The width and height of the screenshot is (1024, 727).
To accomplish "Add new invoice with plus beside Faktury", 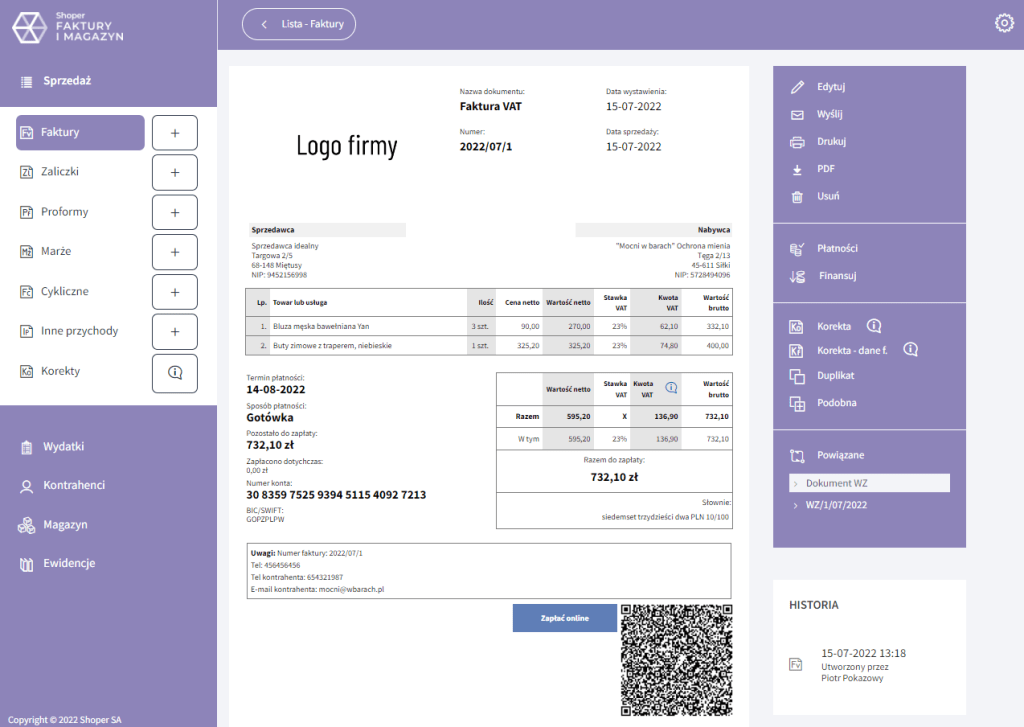I will [x=175, y=133].
